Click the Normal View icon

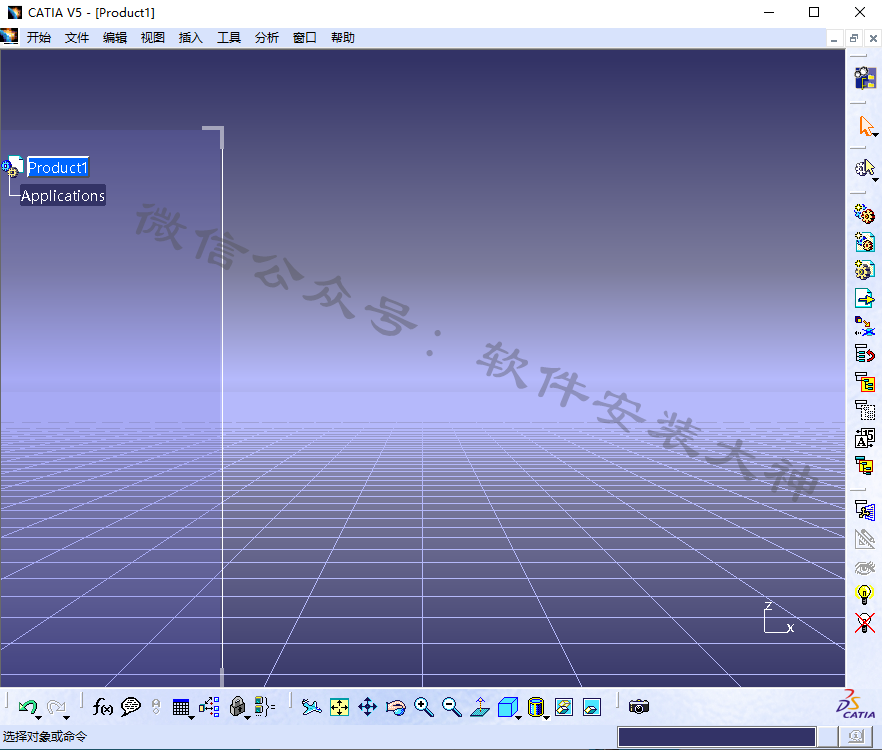(480, 707)
